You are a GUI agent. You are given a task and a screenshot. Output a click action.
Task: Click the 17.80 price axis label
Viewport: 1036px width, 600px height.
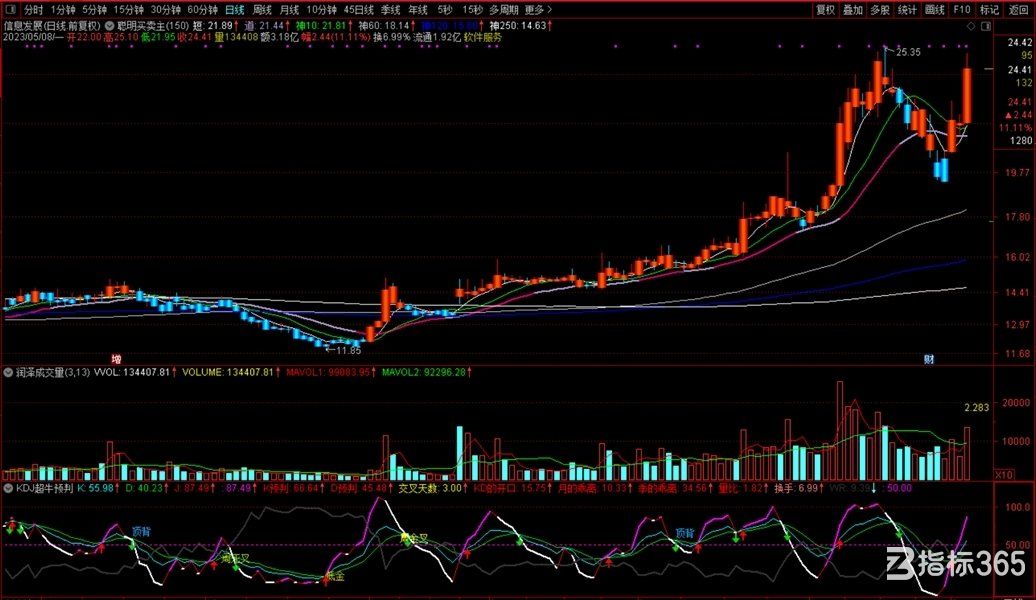1019,217
